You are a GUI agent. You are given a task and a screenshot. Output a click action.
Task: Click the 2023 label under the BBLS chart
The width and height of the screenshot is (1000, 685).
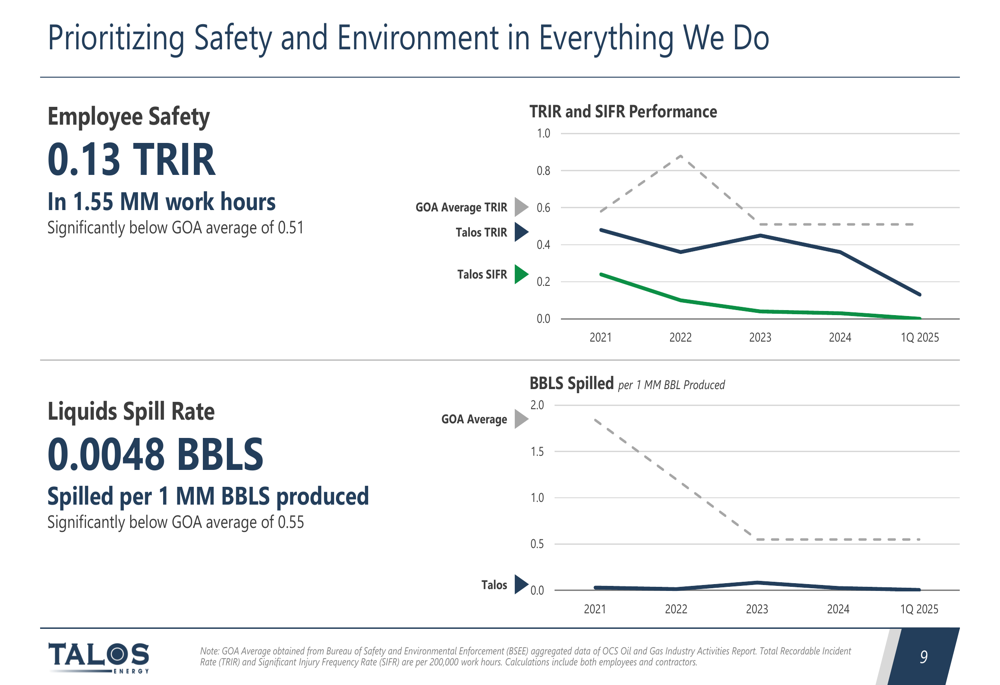pyautogui.click(x=757, y=609)
